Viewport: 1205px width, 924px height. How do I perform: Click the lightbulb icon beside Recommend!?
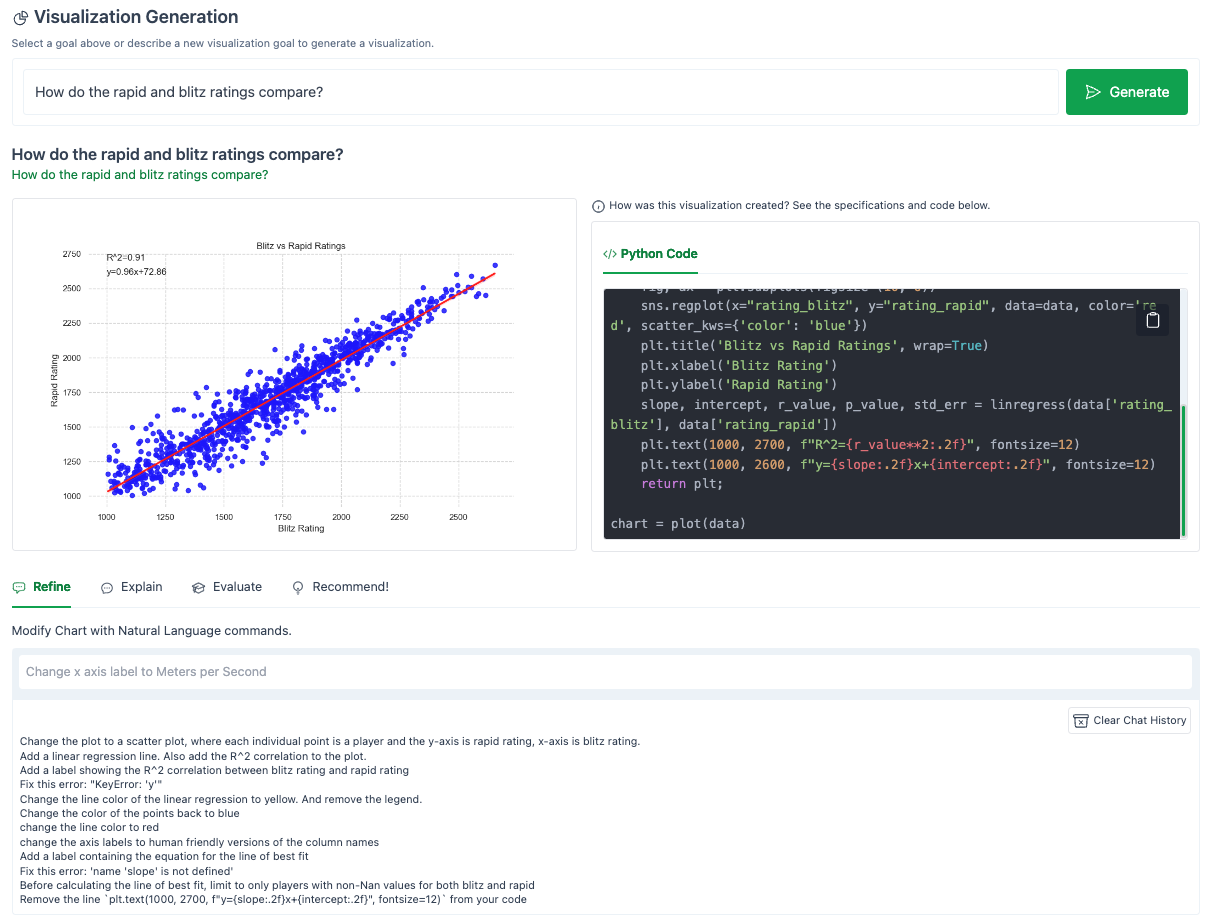point(298,587)
